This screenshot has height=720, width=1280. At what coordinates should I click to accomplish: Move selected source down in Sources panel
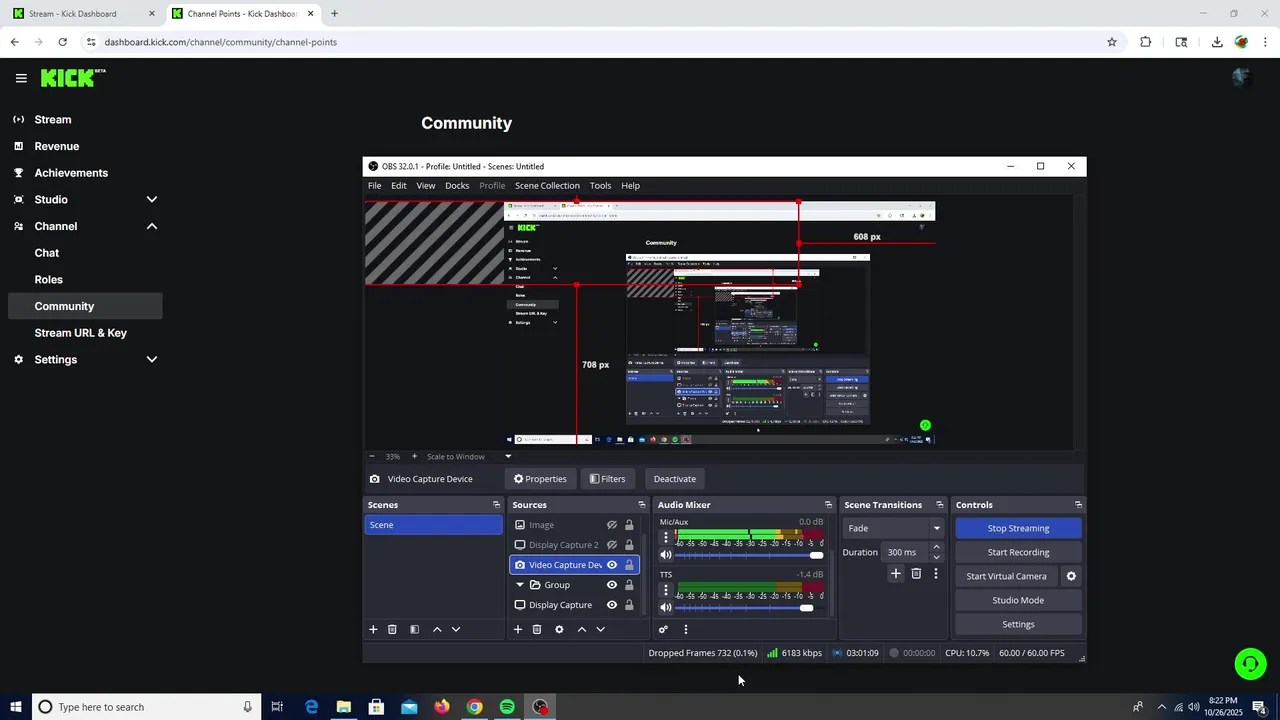[600, 629]
